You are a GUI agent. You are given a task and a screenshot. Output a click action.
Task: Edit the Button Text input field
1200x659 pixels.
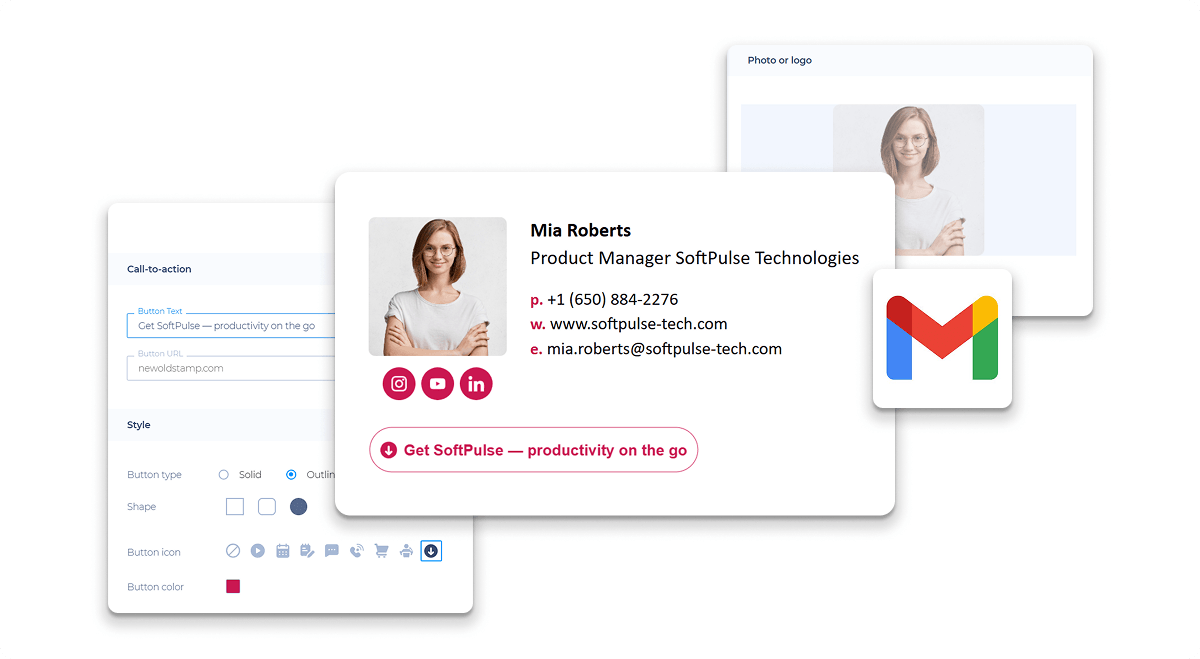[x=231, y=326]
